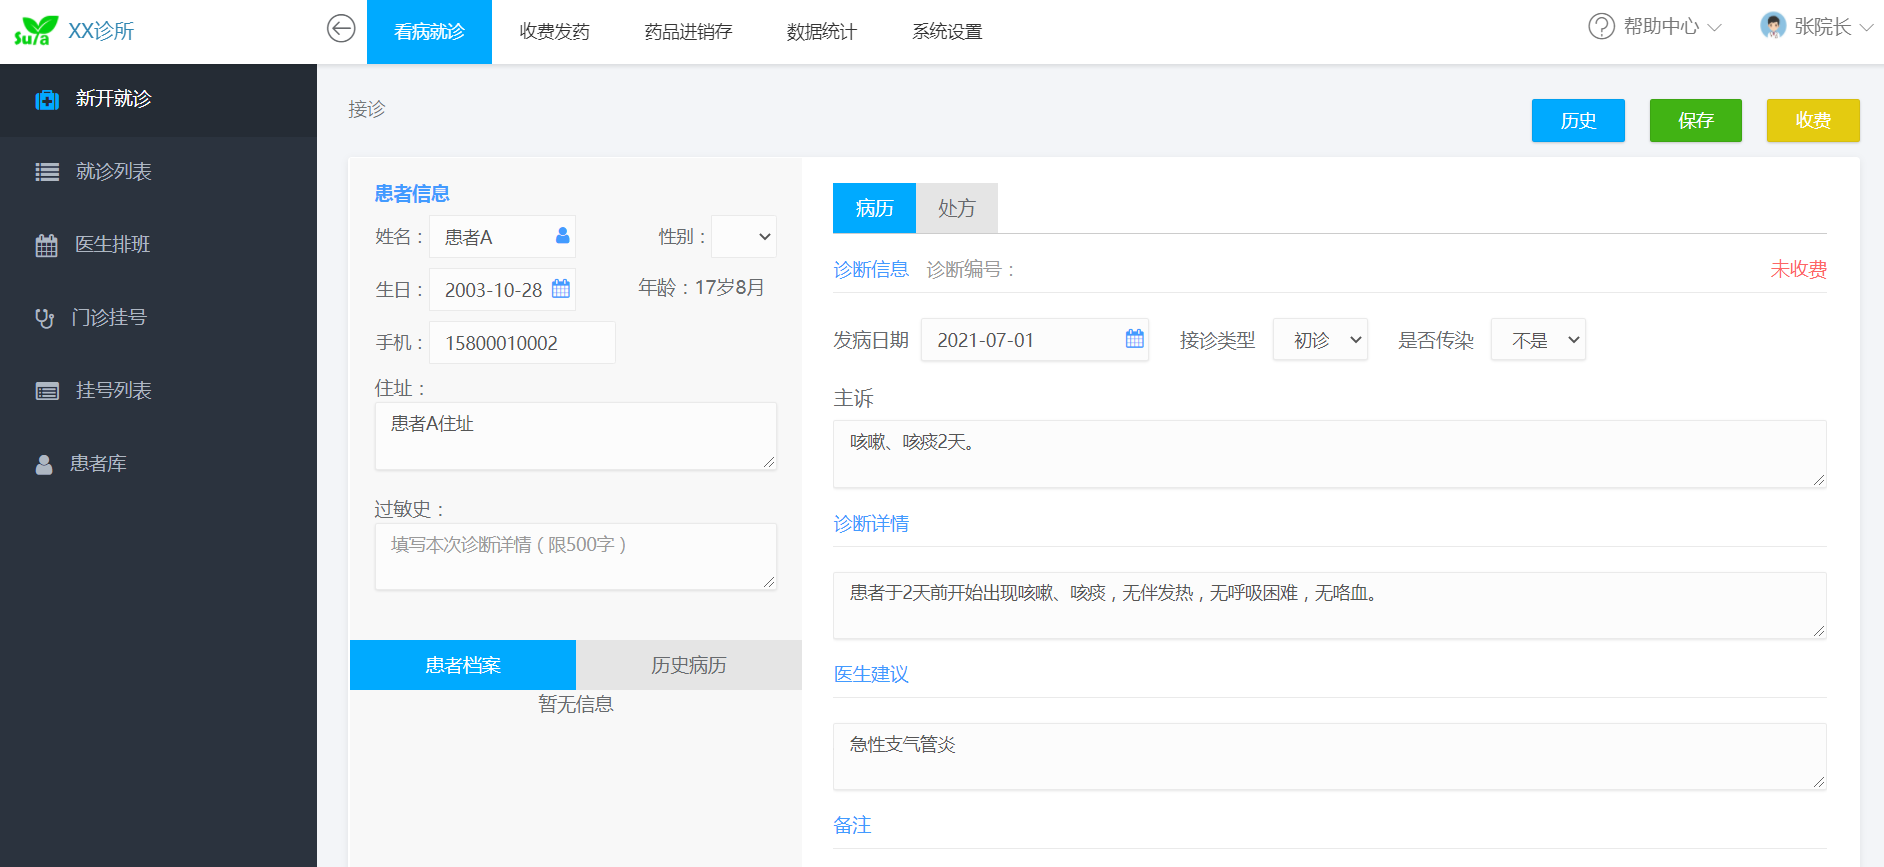Click the 发病日期 field with 2021-07-01
Screen dimensions: 1884x867
pyautogui.click(x=1035, y=340)
